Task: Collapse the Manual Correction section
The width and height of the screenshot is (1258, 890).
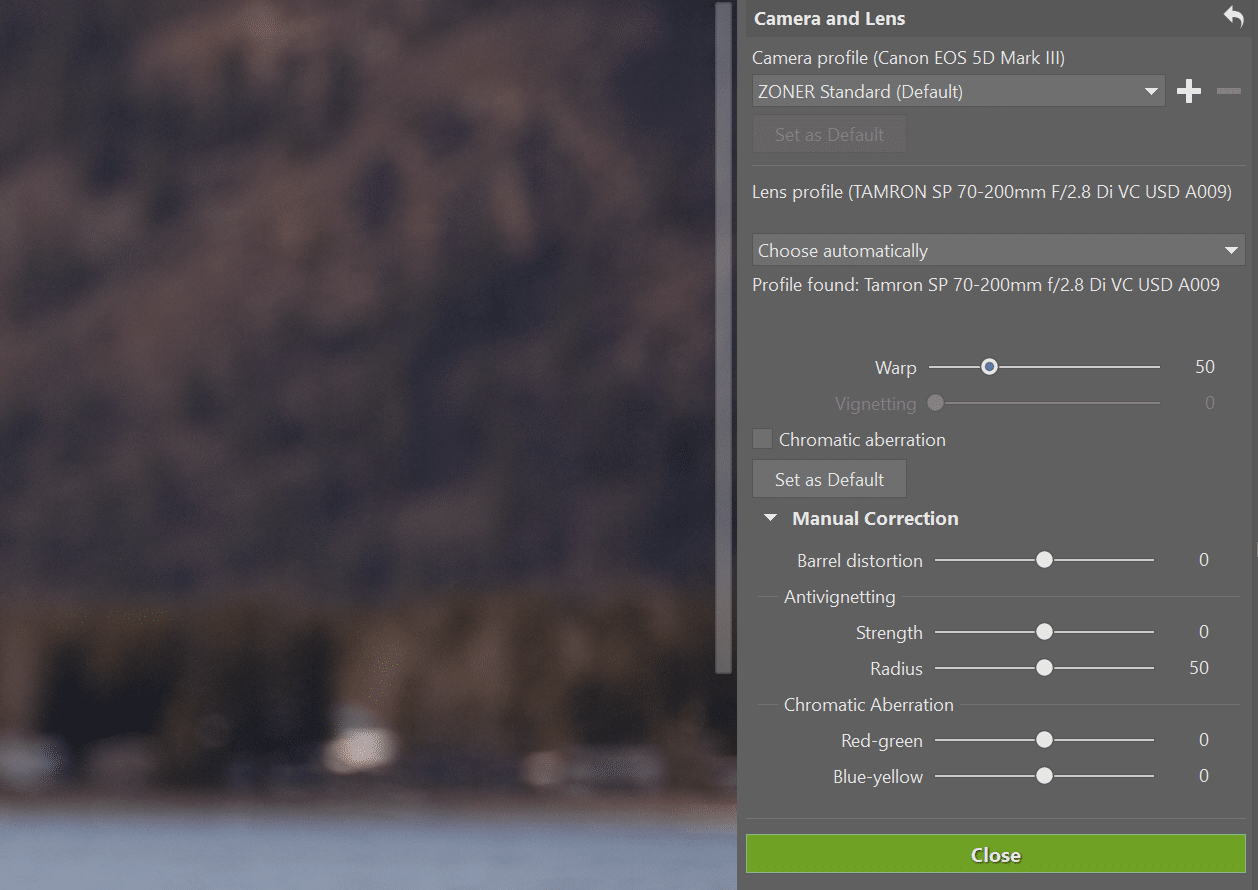Action: [x=770, y=518]
